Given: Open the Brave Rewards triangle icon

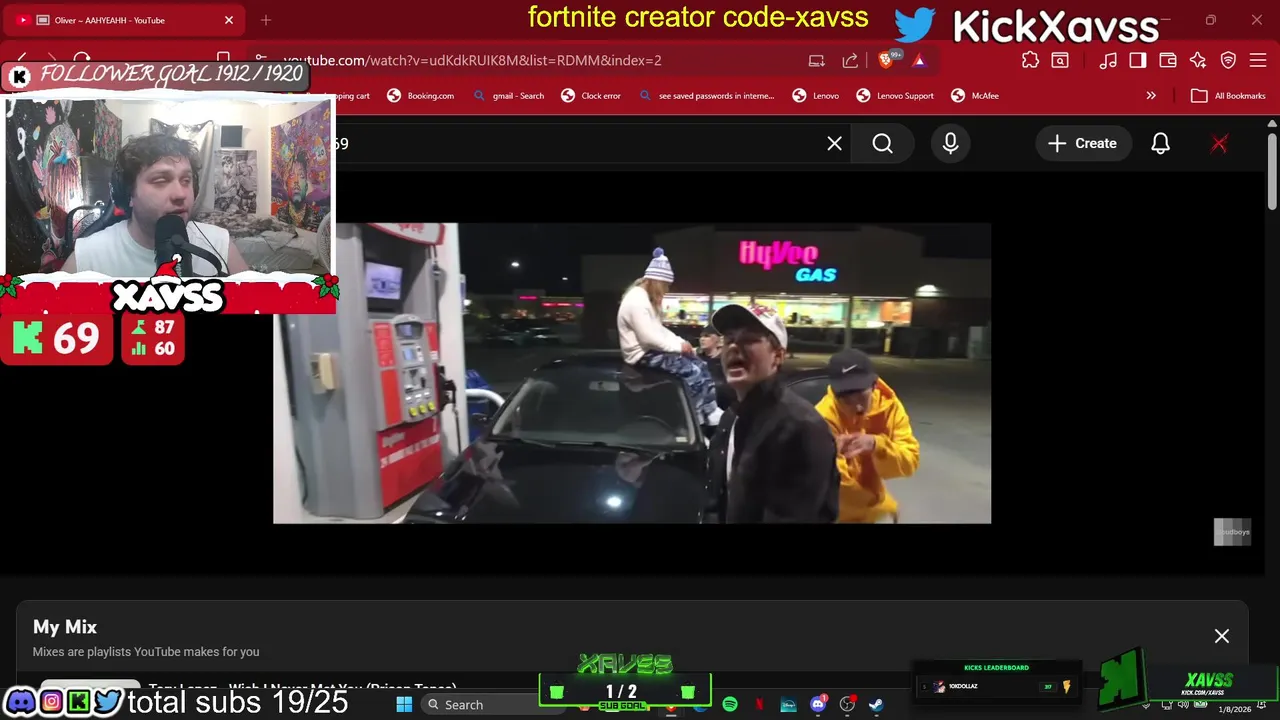Looking at the screenshot, I should pos(919,60).
